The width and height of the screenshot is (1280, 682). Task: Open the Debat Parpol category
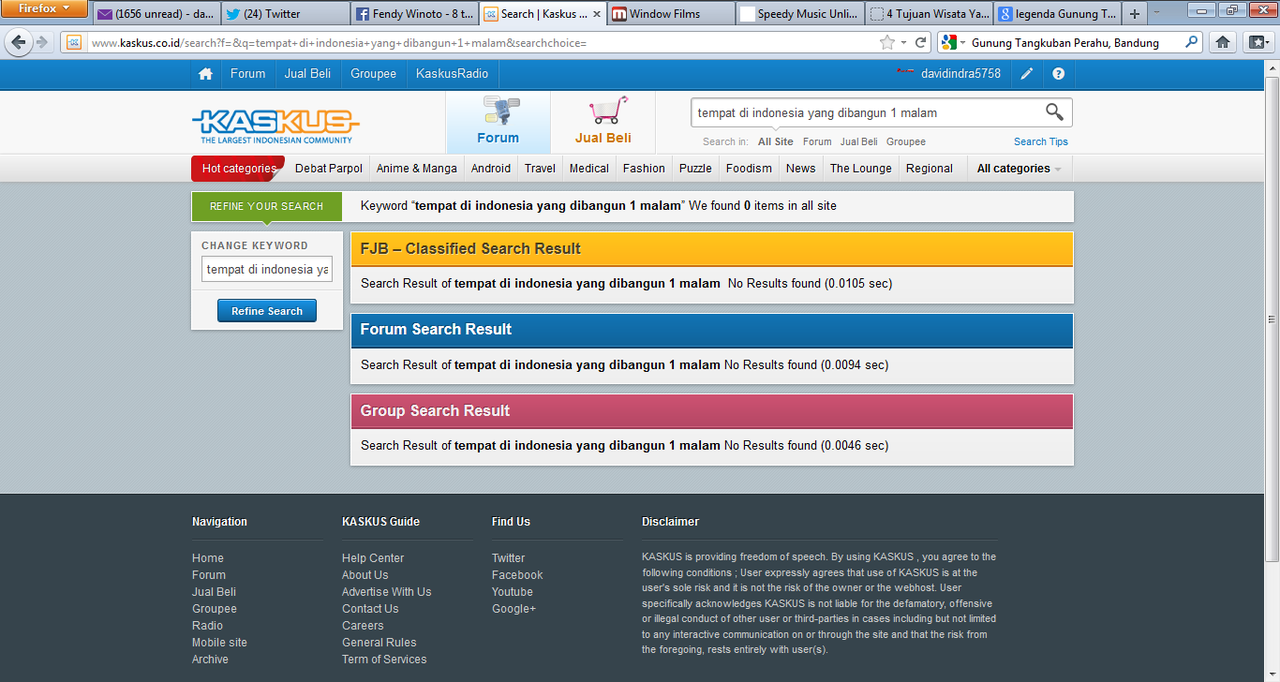coord(329,168)
